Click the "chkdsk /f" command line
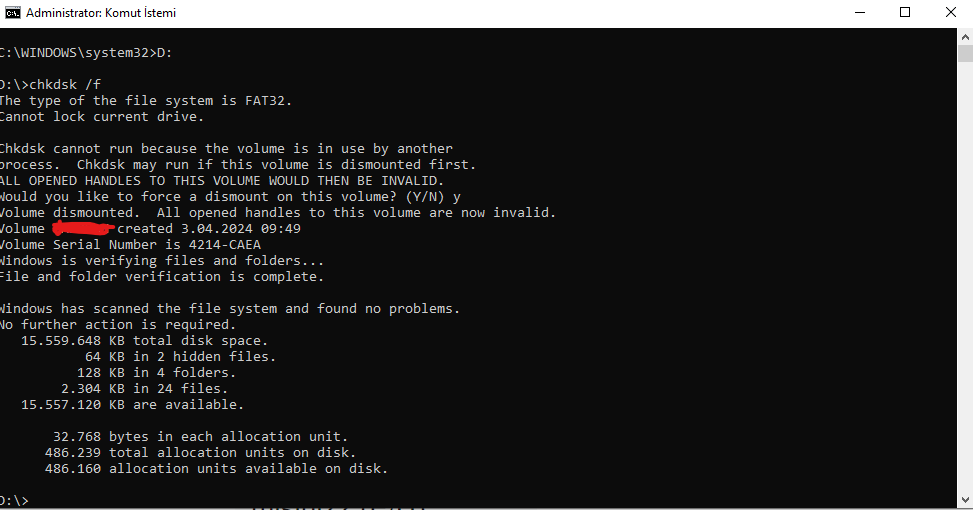This screenshot has height=510, width=973. coord(64,84)
